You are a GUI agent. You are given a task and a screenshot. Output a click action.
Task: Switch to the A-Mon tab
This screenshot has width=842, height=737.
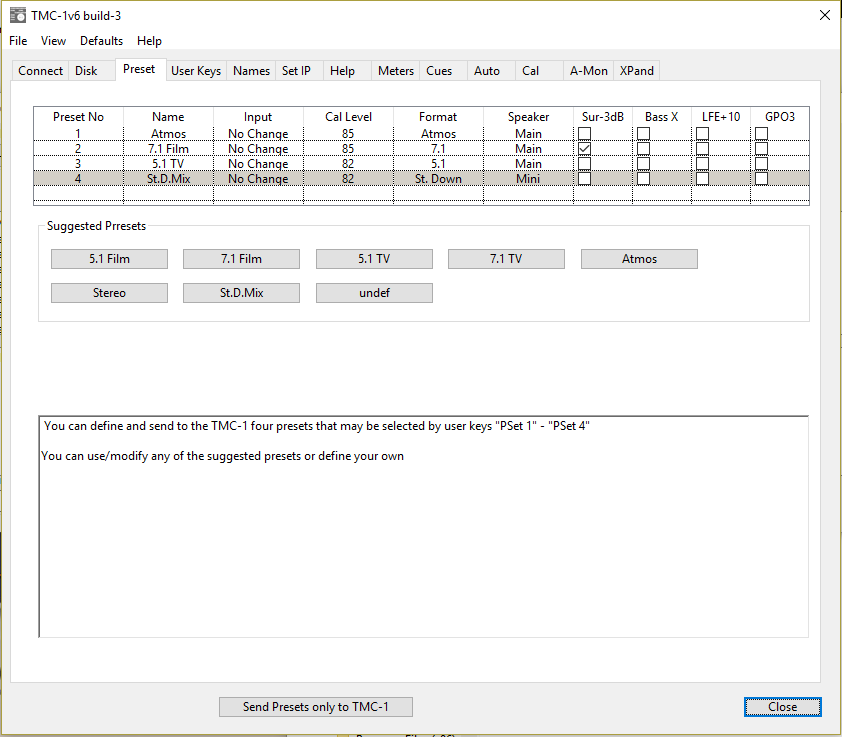click(x=589, y=71)
